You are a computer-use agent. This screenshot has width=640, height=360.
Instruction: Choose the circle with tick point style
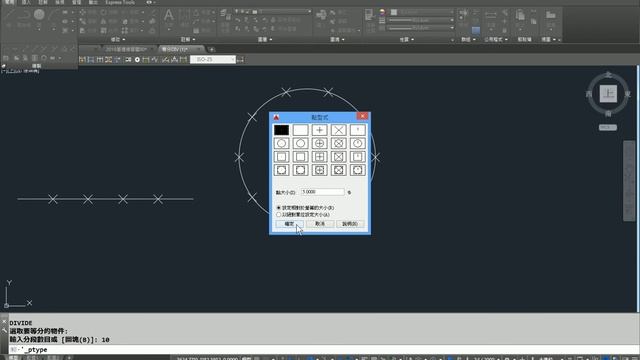[358, 143]
